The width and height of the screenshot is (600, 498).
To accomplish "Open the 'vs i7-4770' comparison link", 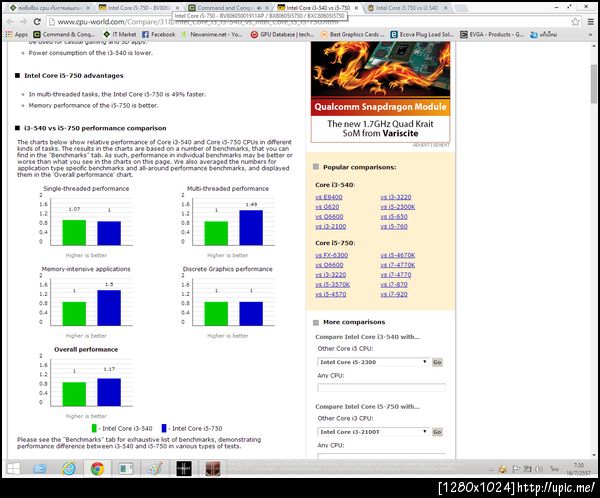I will click(x=396, y=274).
